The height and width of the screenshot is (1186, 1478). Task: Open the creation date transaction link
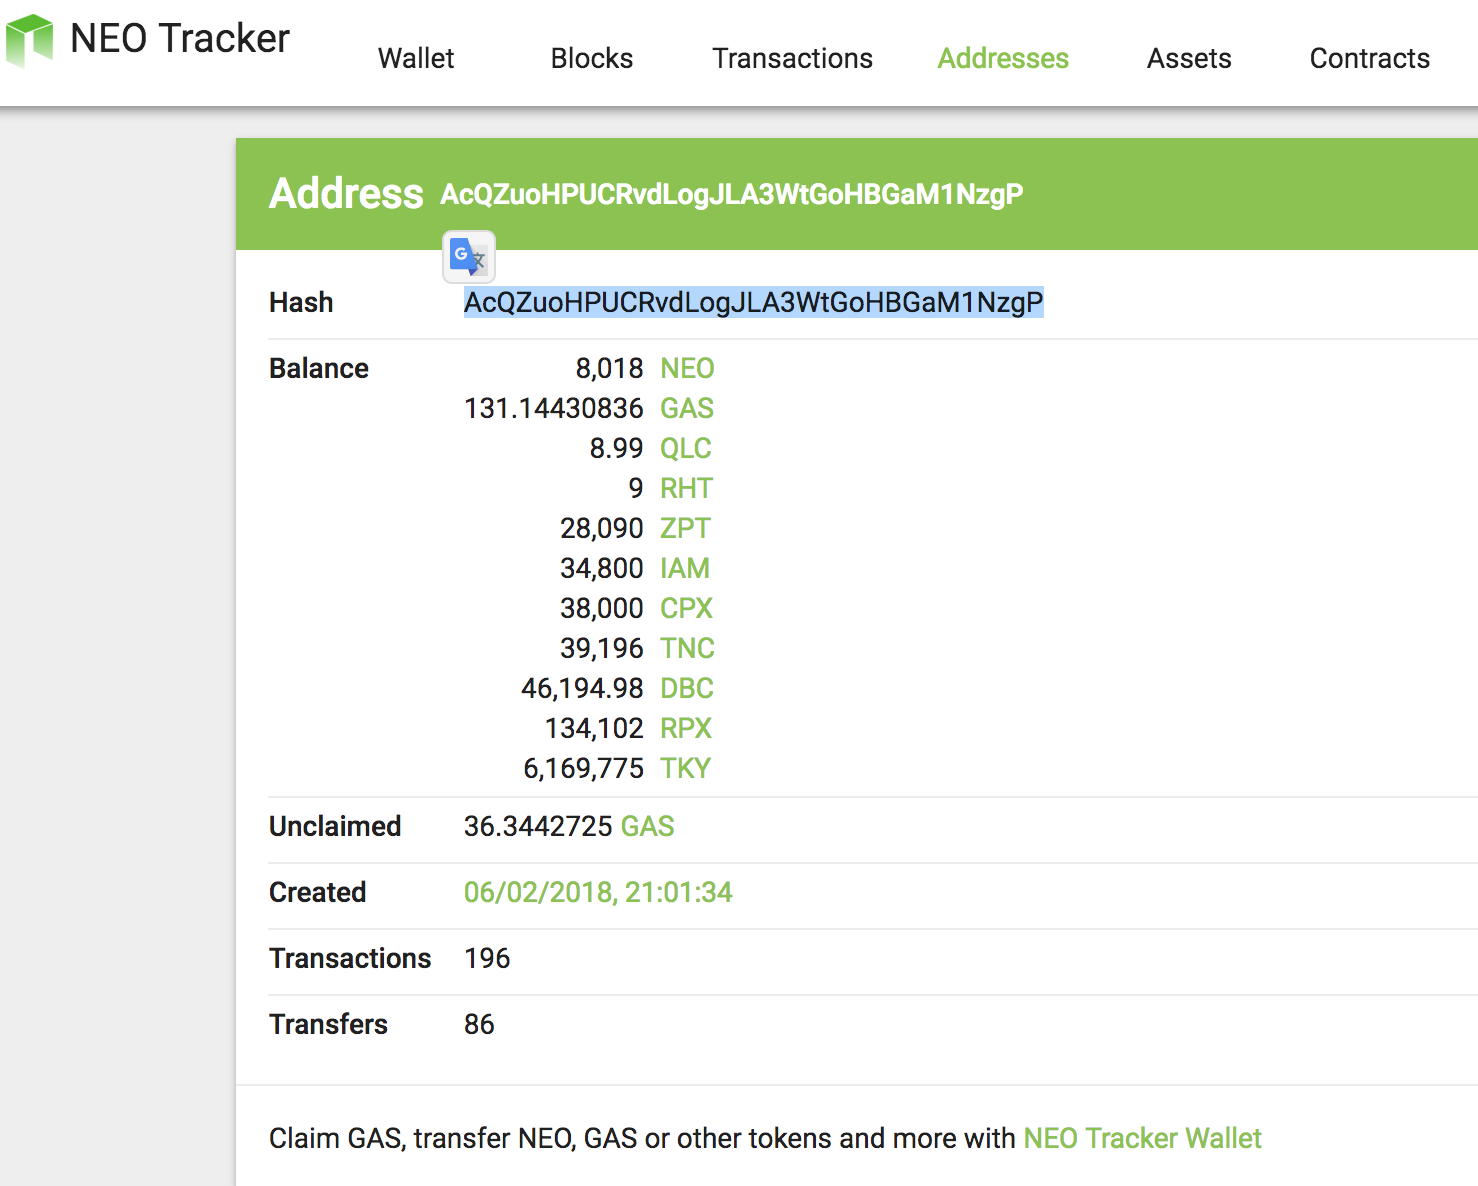click(x=598, y=892)
